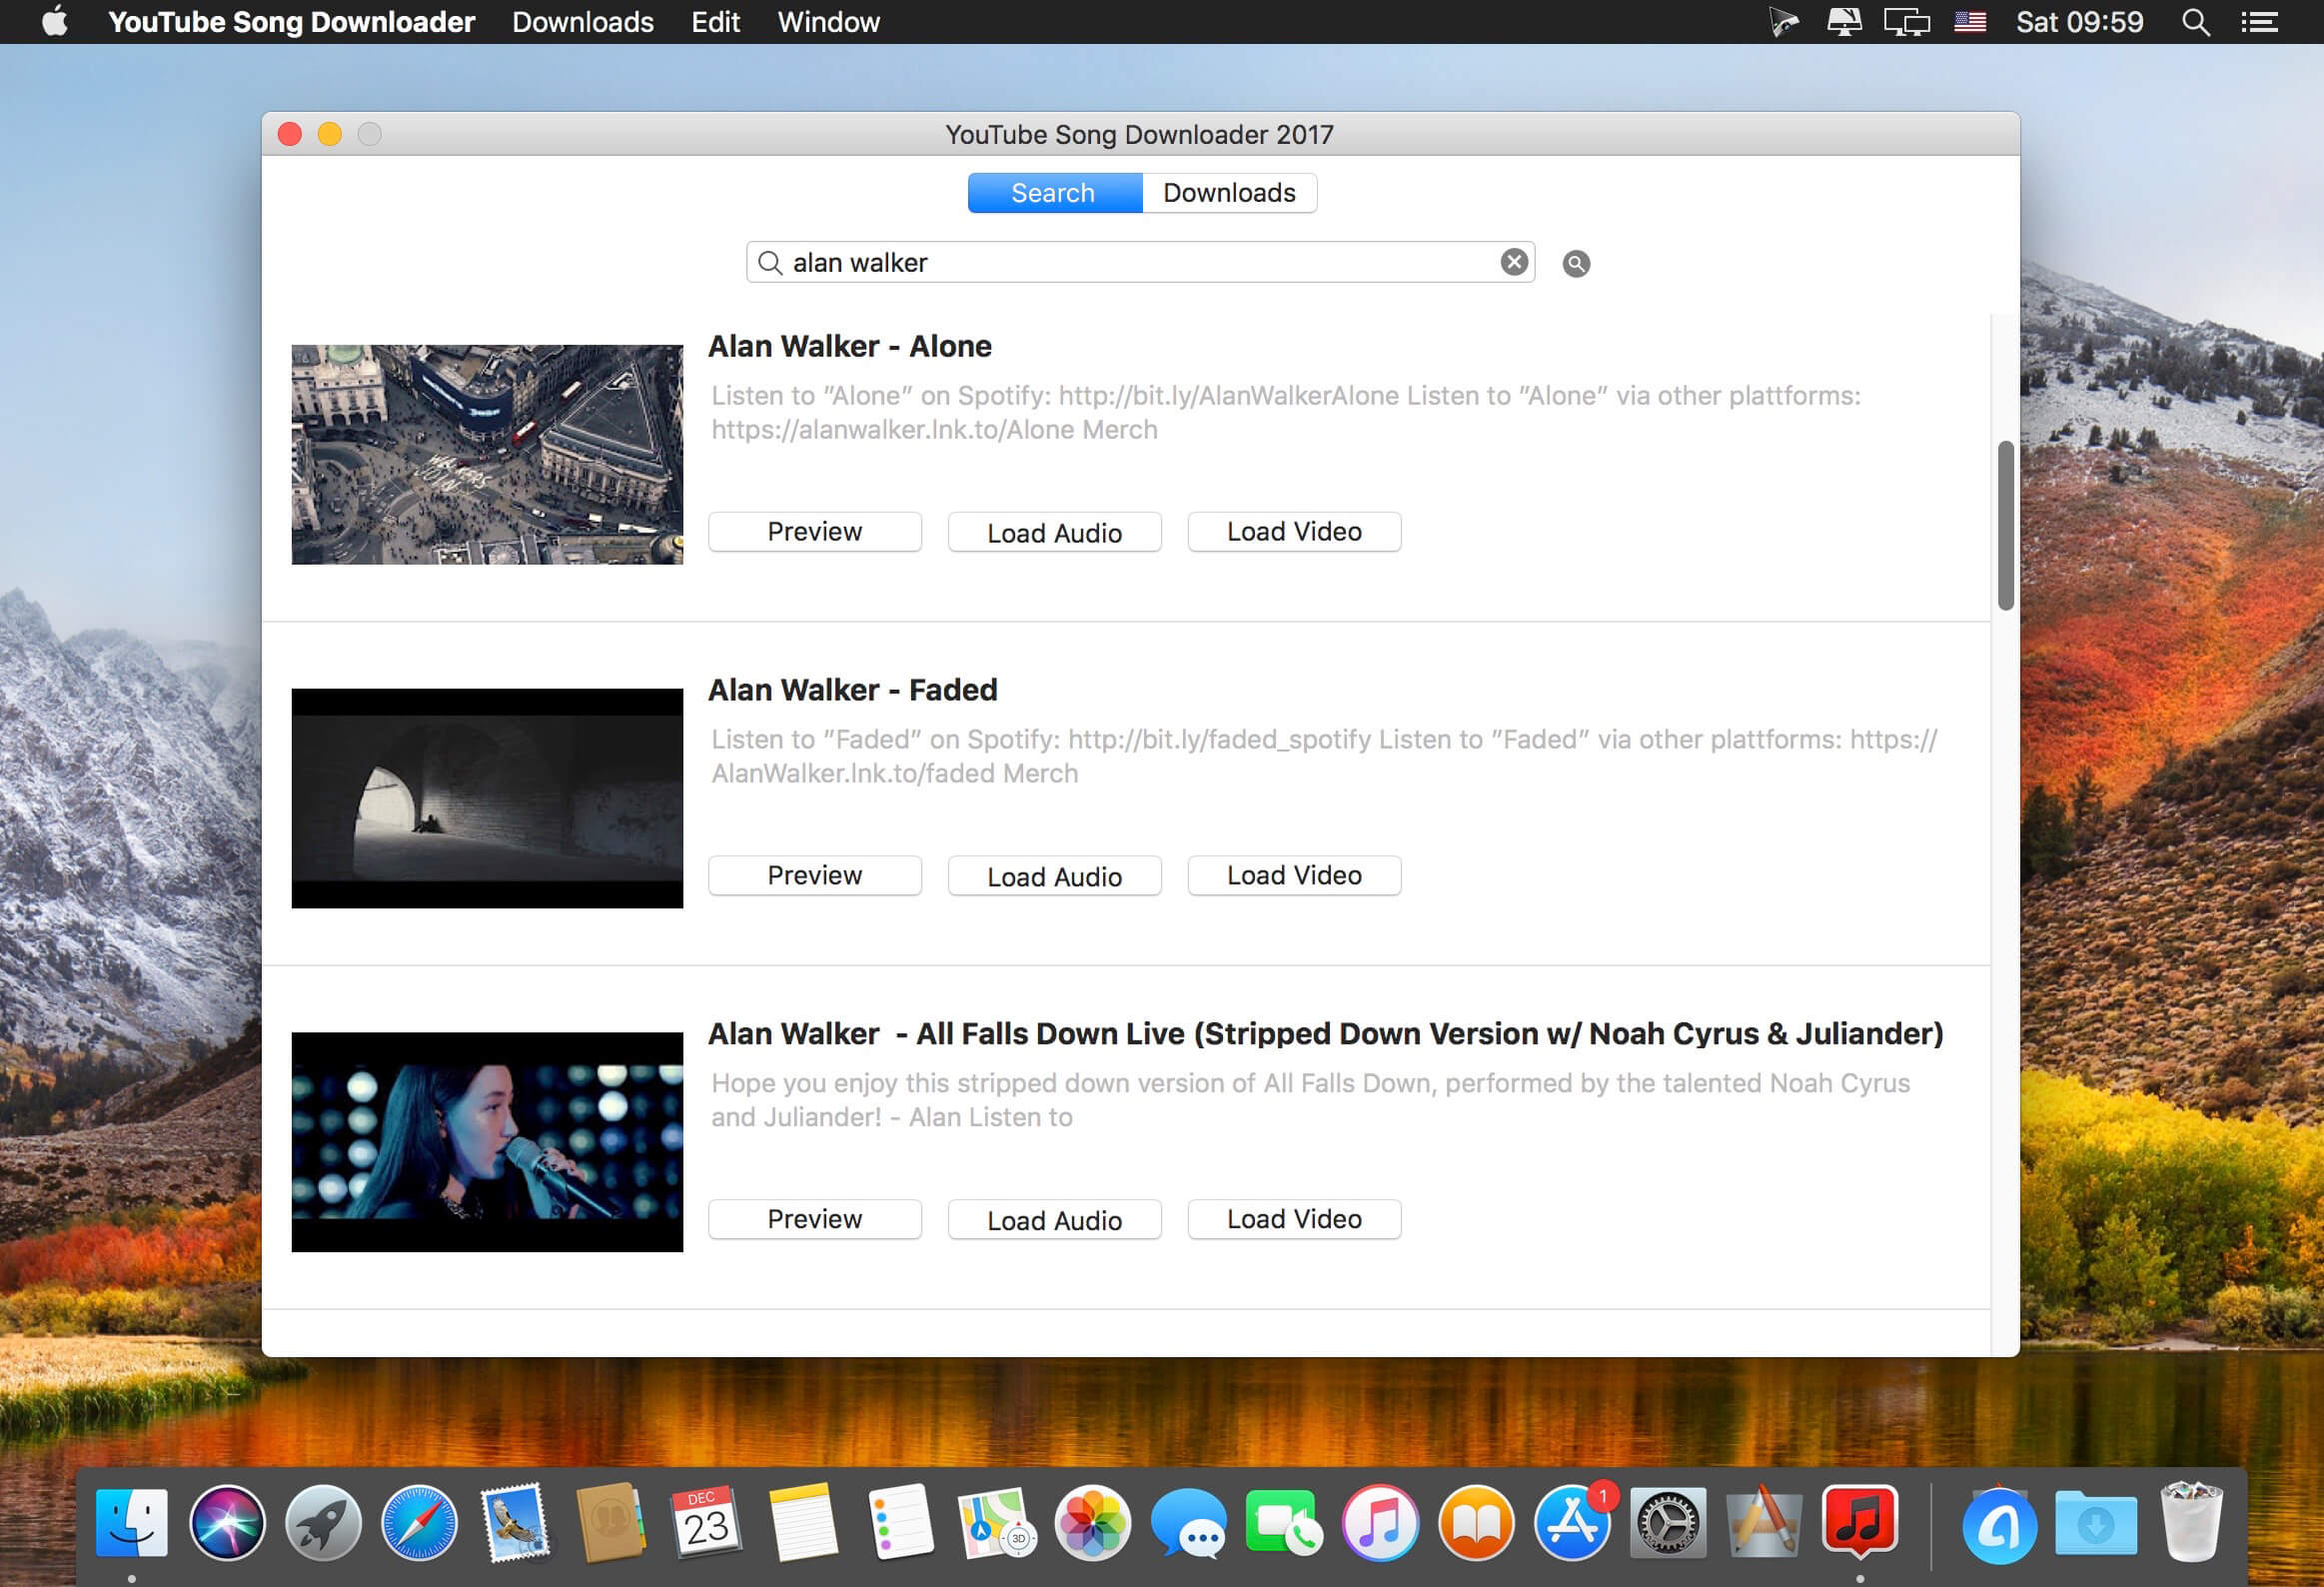This screenshot has width=2324, height=1587.
Task: Open the Downloads folder in the Dock
Action: click(2095, 1523)
